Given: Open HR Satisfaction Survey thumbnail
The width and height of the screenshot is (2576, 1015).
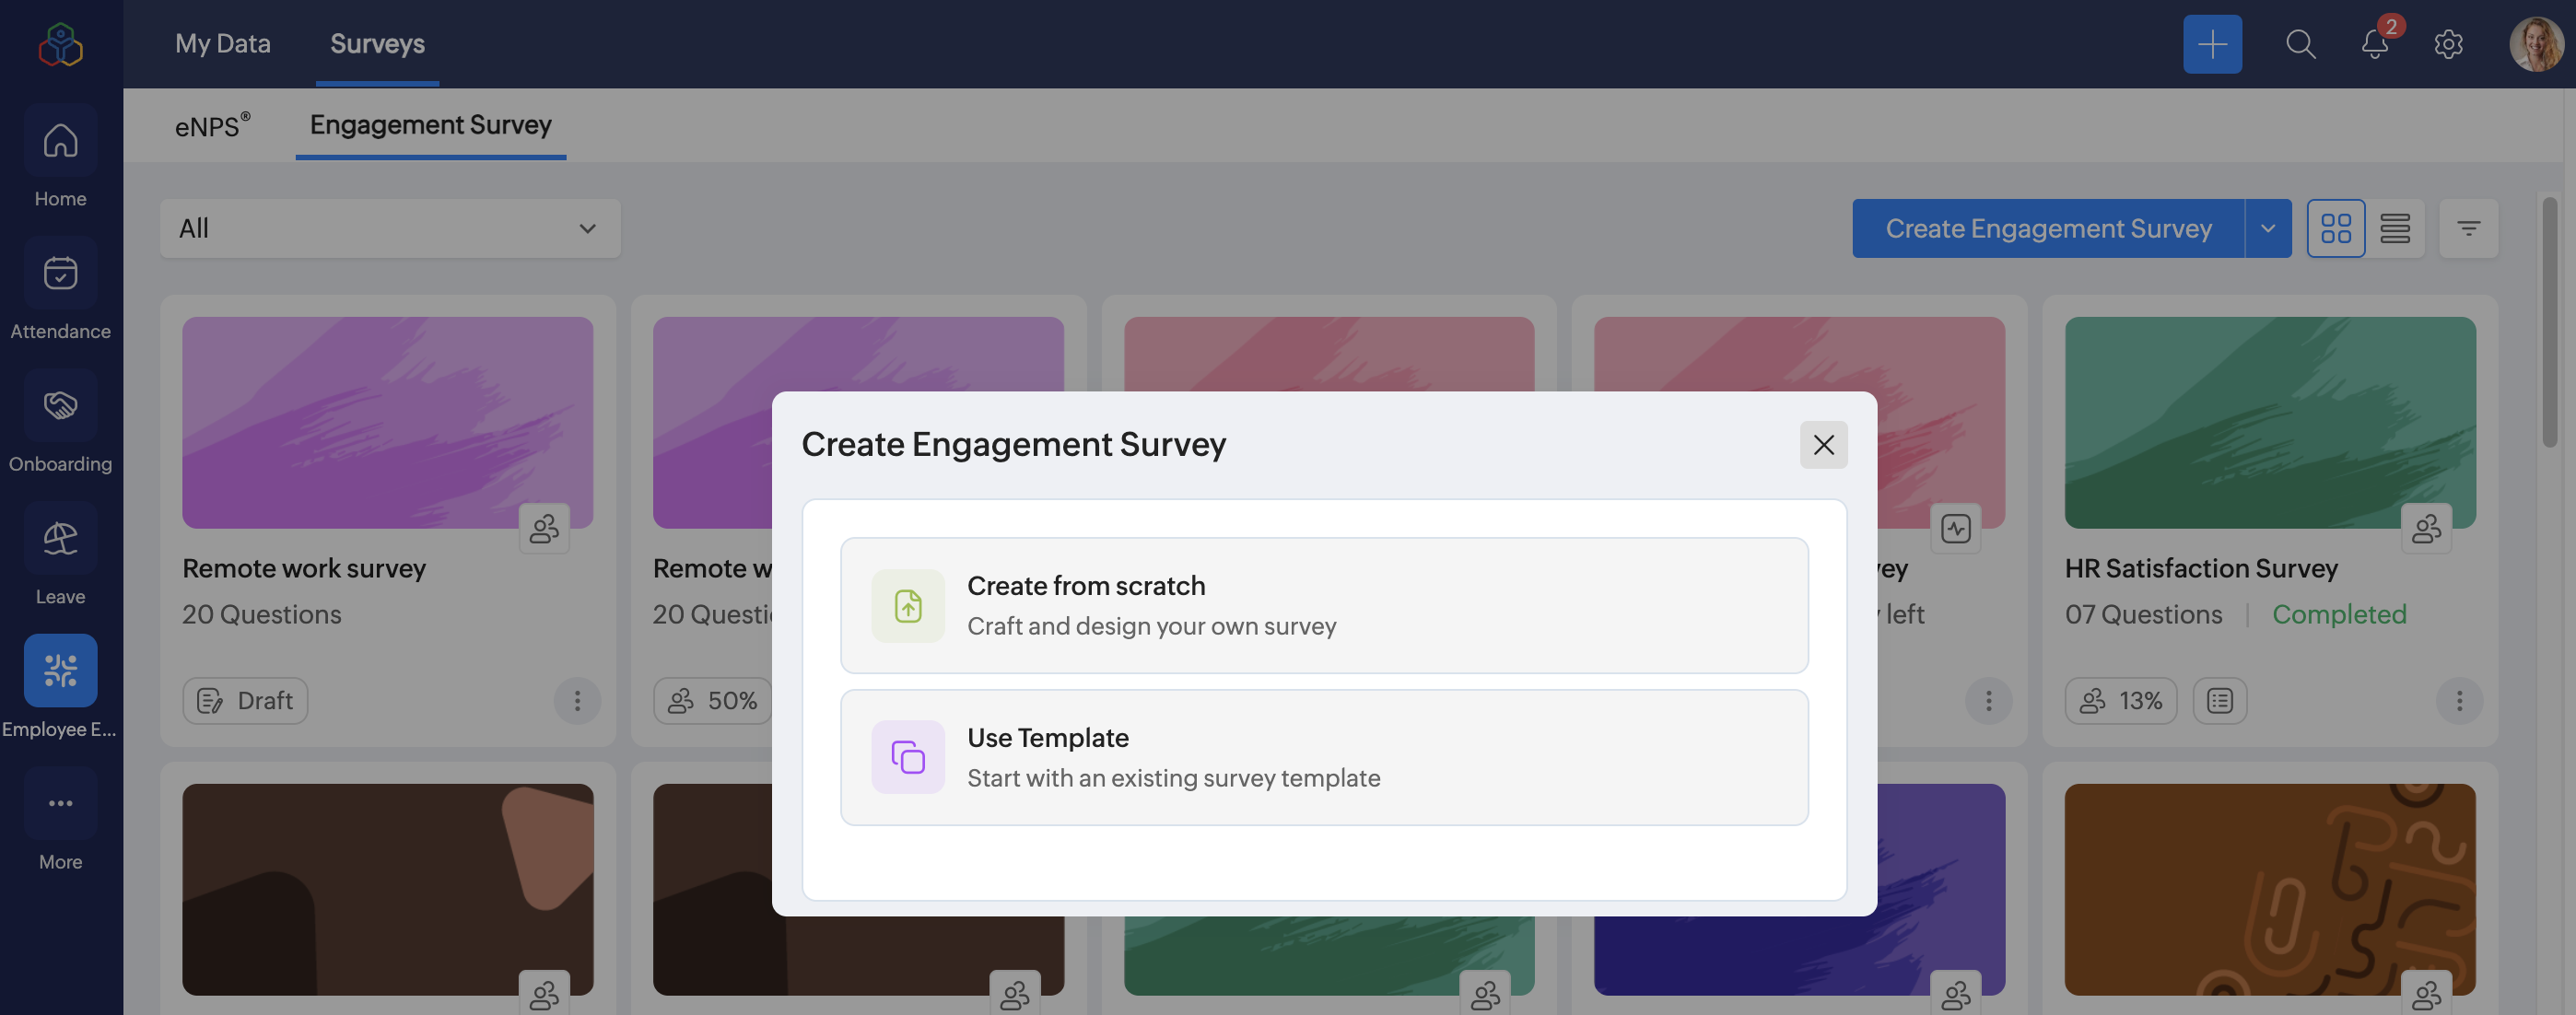Looking at the screenshot, I should click(x=2270, y=422).
